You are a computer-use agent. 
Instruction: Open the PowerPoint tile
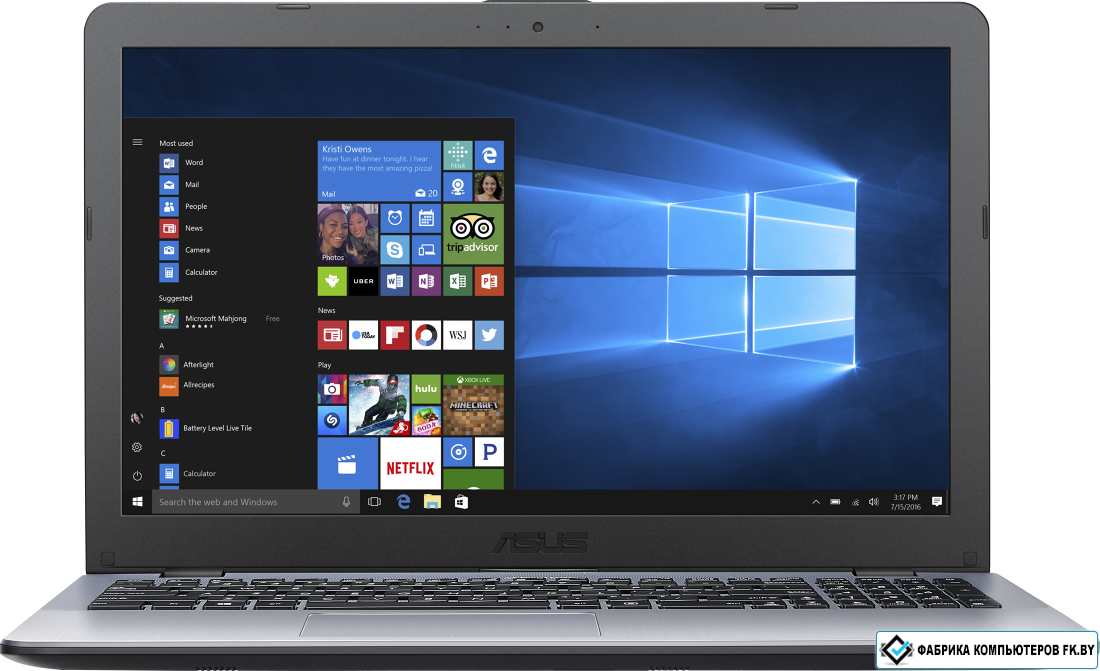(x=489, y=281)
